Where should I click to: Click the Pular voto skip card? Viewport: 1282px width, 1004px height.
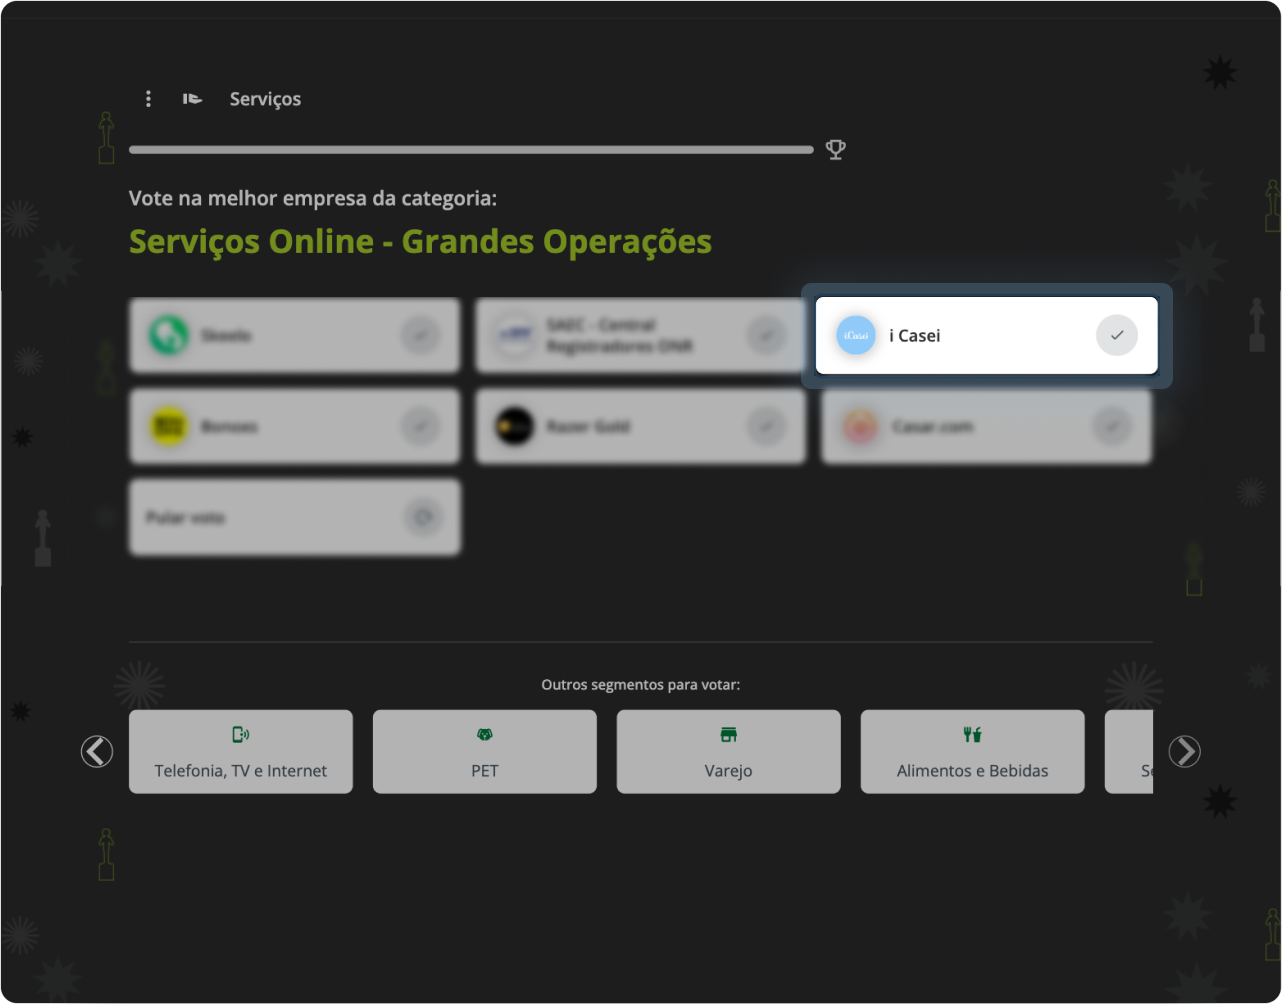pos(294,517)
